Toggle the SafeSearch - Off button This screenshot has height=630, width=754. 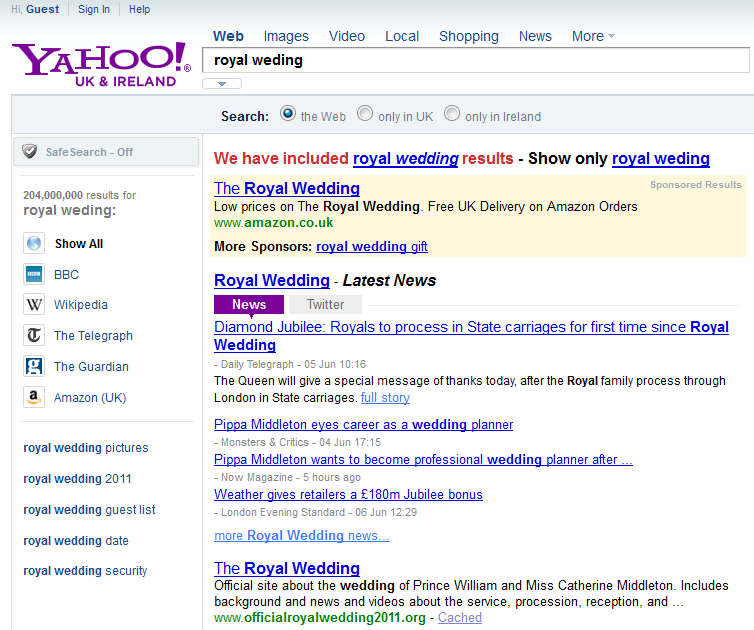(x=106, y=152)
